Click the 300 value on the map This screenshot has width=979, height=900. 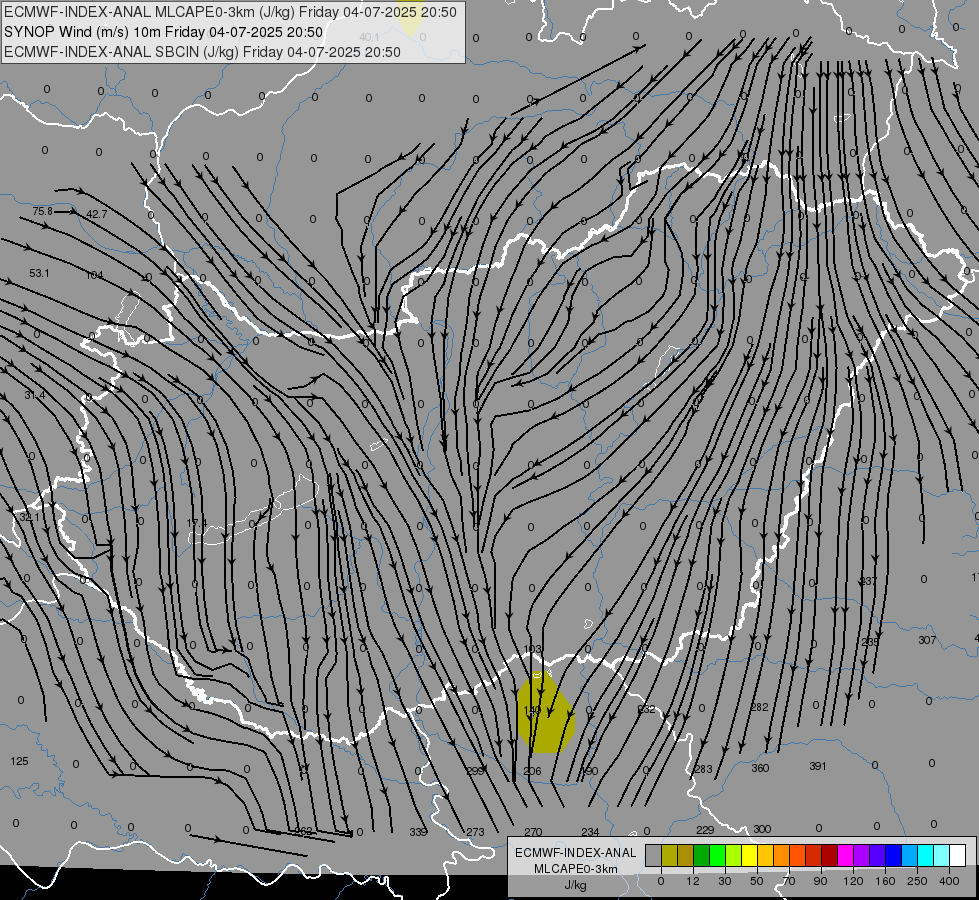pyautogui.click(x=762, y=829)
